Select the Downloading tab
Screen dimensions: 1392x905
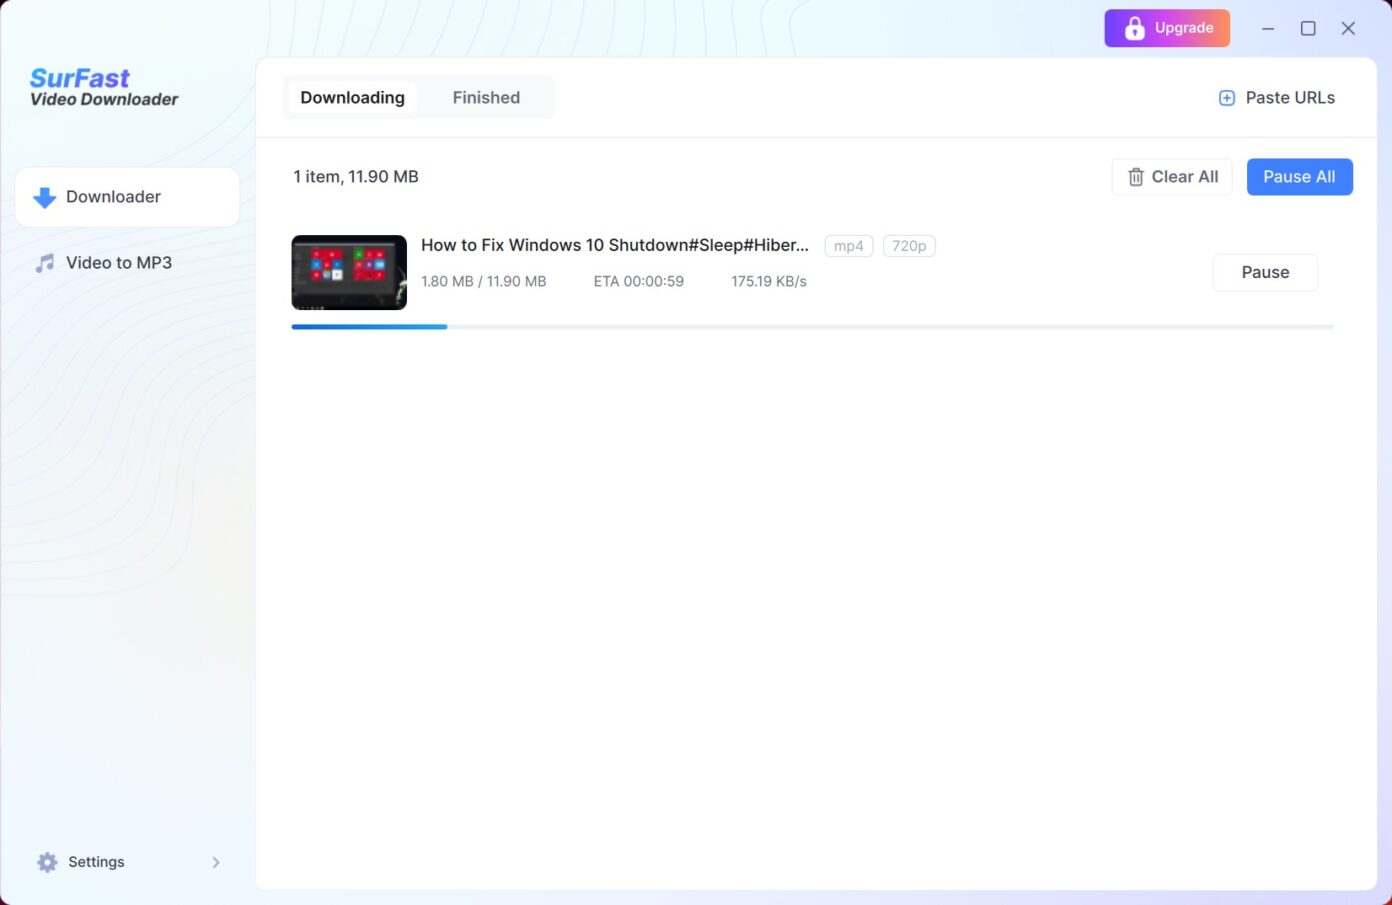352,97
